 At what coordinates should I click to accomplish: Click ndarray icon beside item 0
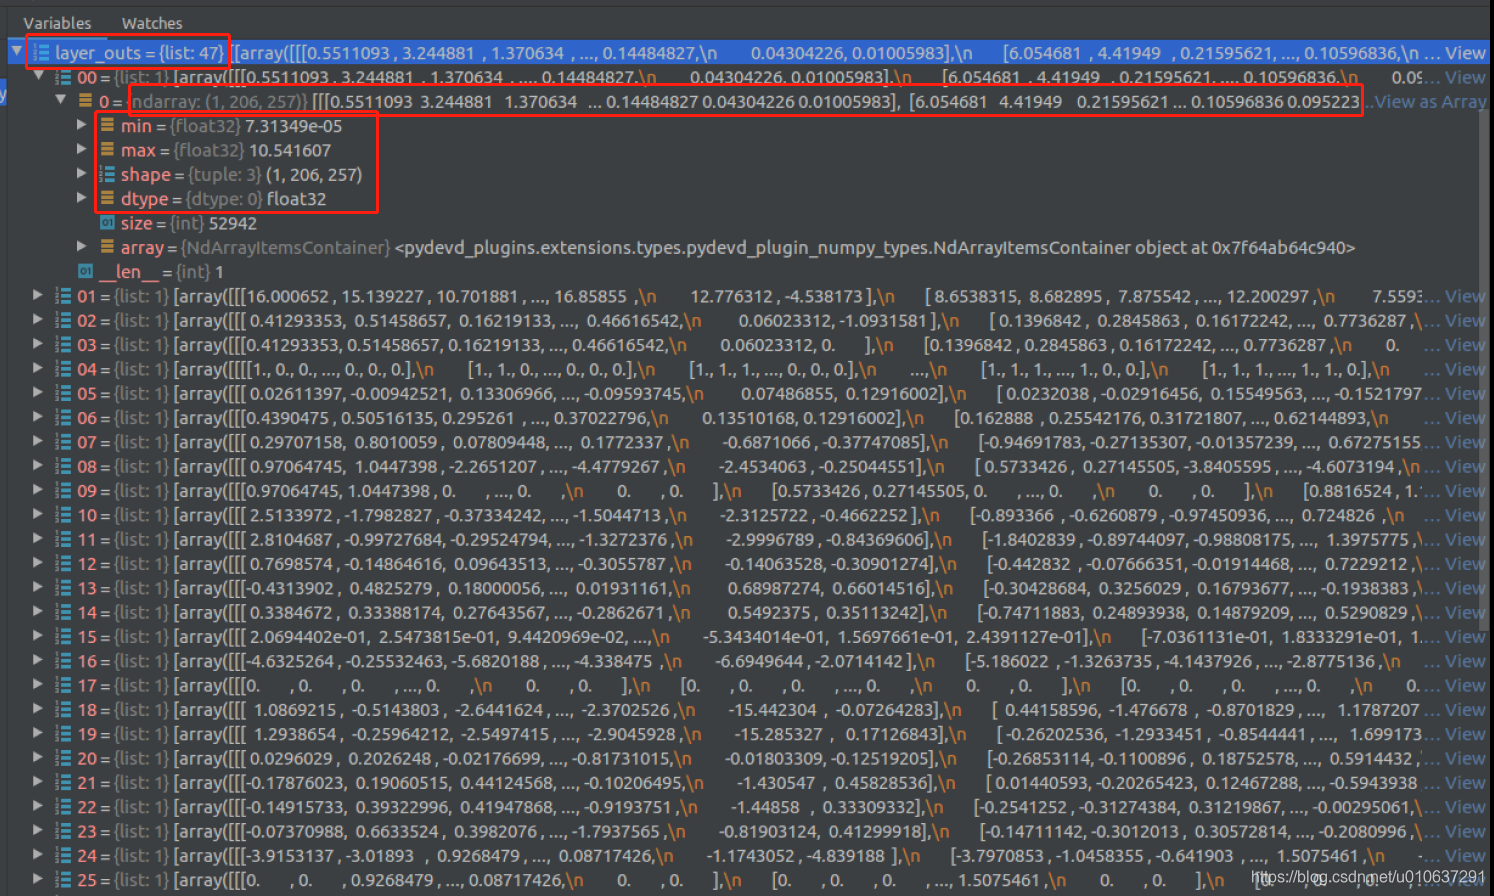tap(85, 101)
